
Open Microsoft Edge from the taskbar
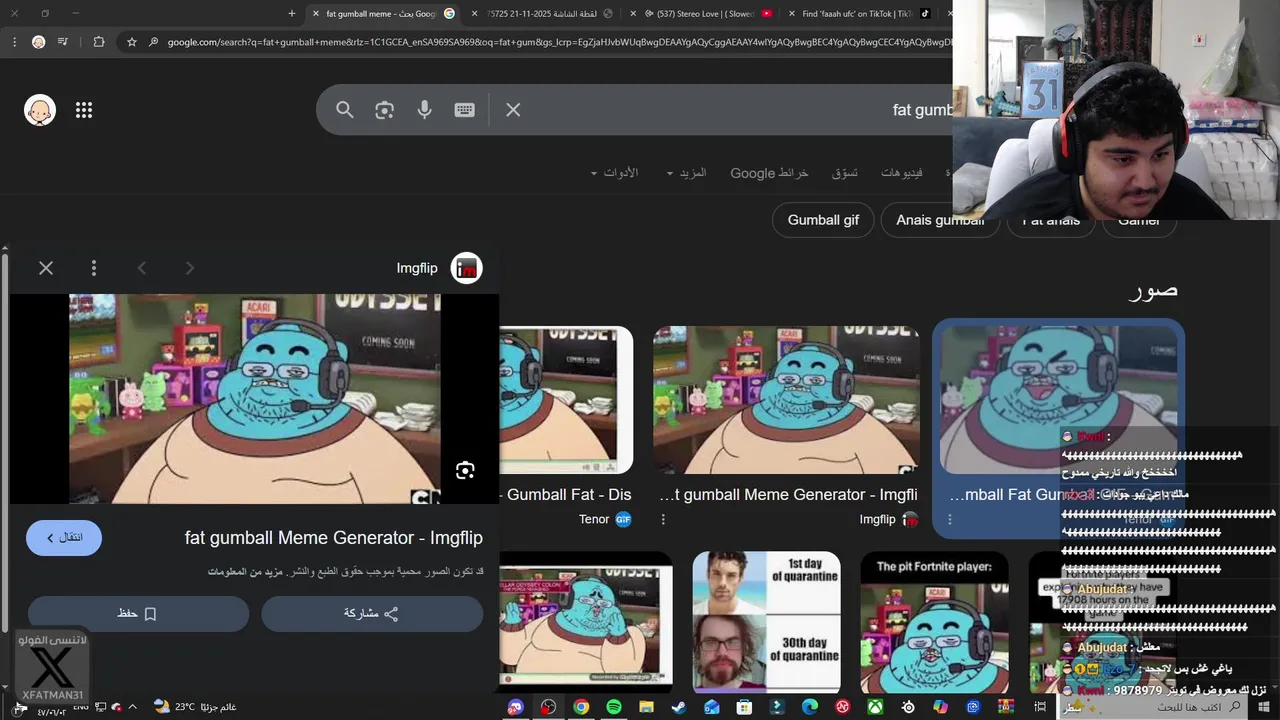pos(810,707)
